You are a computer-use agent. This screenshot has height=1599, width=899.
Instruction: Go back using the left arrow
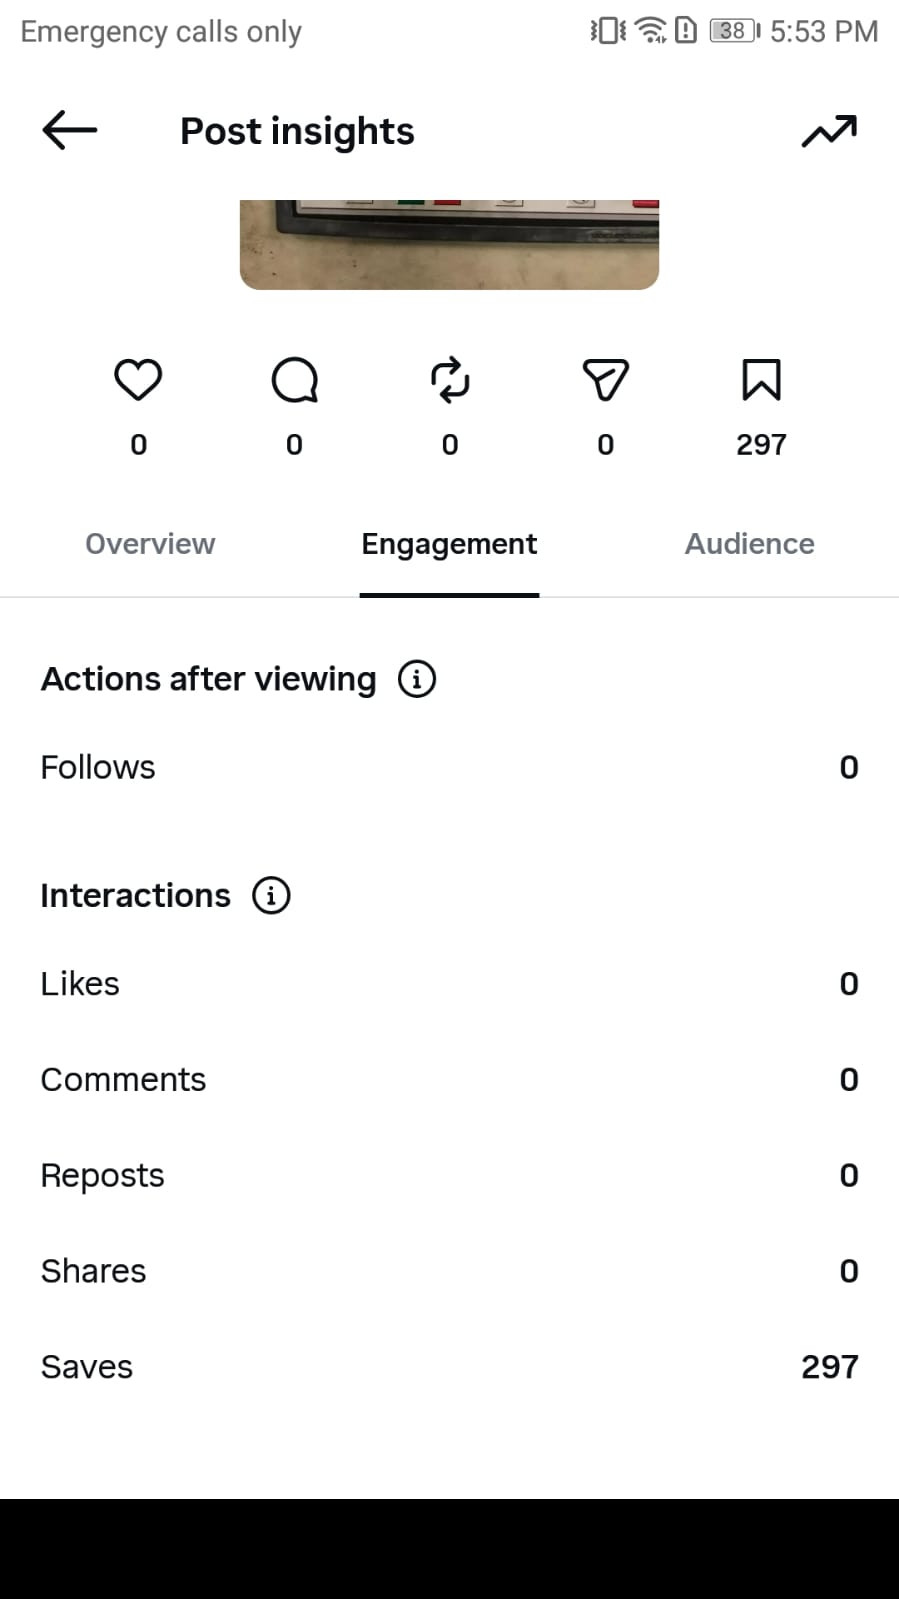click(70, 130)
